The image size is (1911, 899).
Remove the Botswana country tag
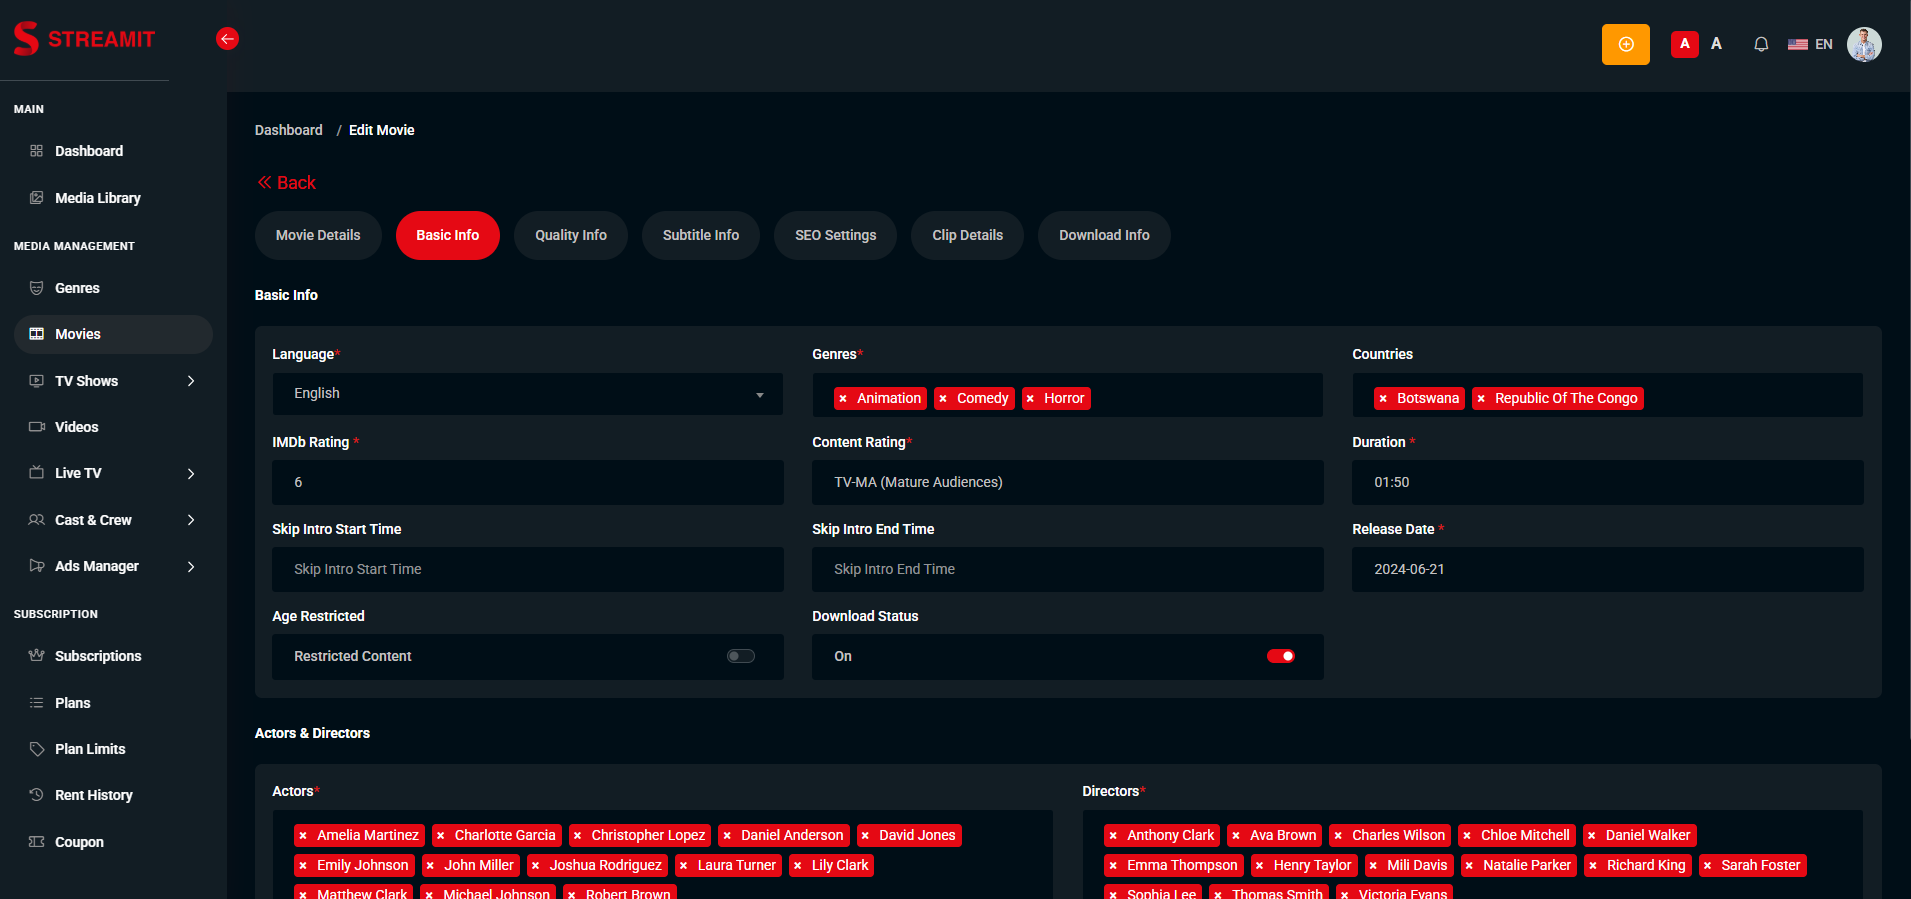click(x=1383, y=399)
